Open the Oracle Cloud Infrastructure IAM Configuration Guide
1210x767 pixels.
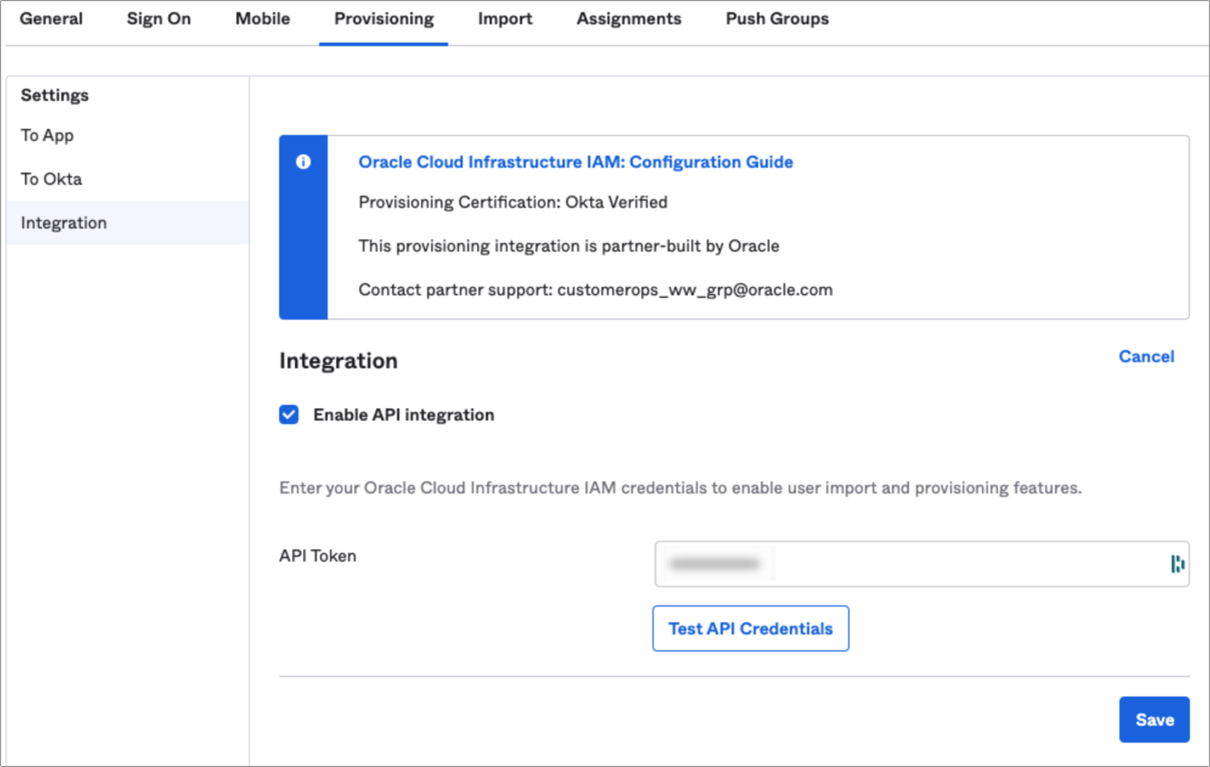575,161
